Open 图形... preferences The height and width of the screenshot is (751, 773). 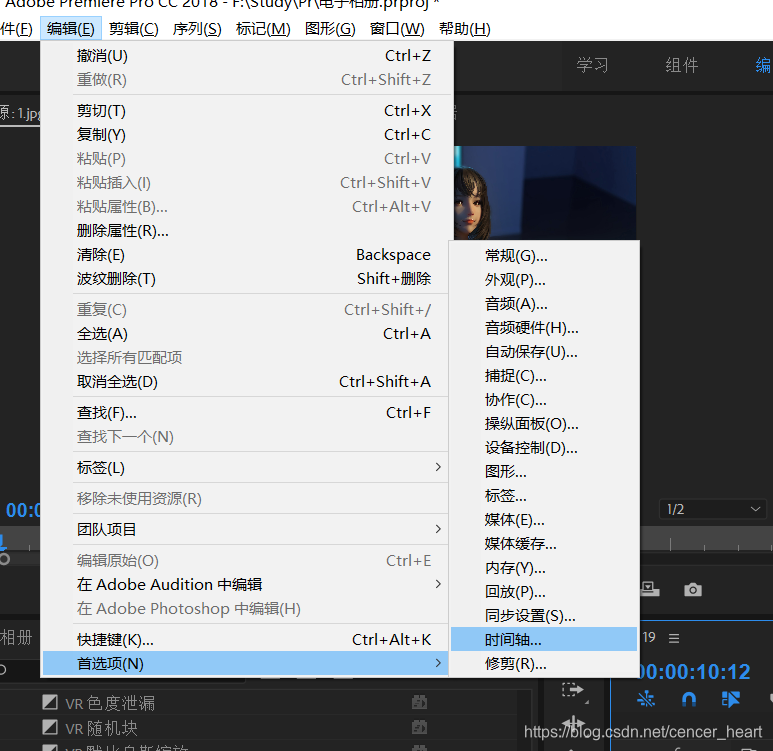(x=544, y=472)
